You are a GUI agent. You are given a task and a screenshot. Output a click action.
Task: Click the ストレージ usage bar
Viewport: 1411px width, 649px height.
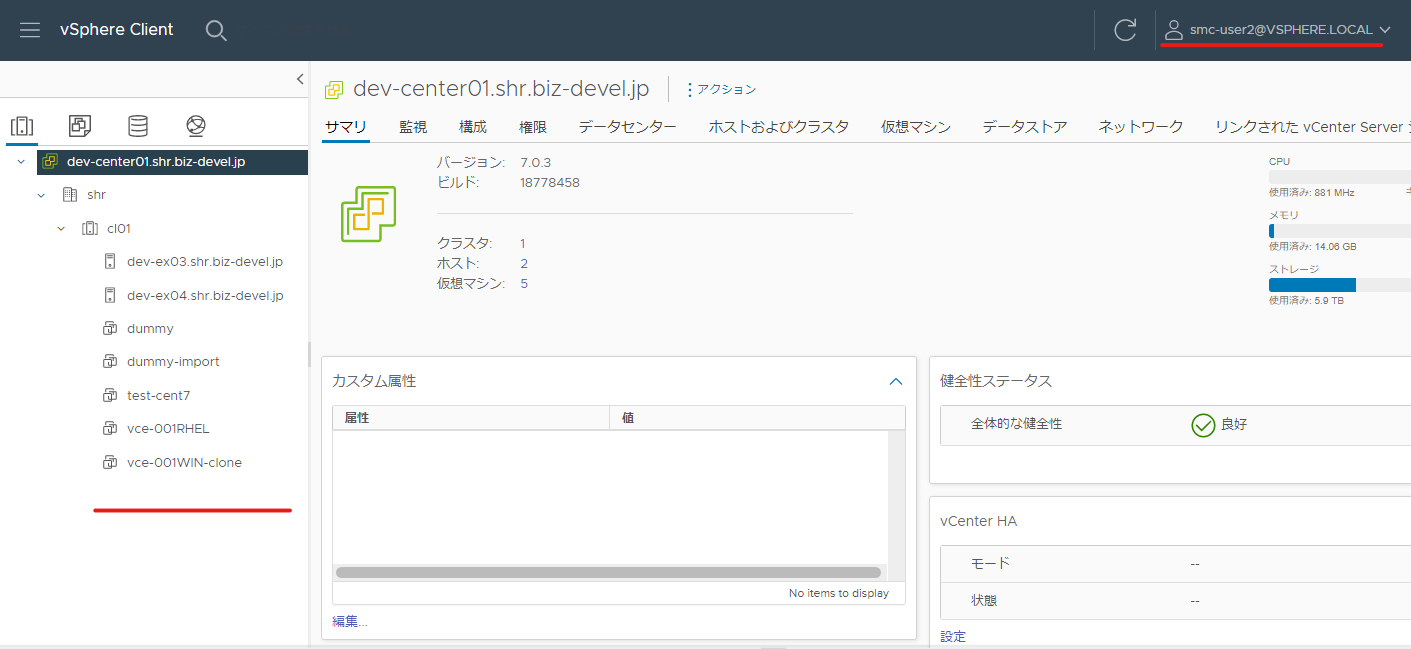pos(1340,285)
